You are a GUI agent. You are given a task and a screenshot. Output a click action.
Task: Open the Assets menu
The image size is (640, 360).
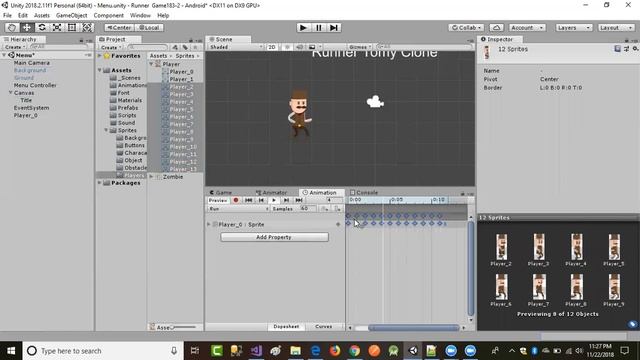[x=42, y=16]
